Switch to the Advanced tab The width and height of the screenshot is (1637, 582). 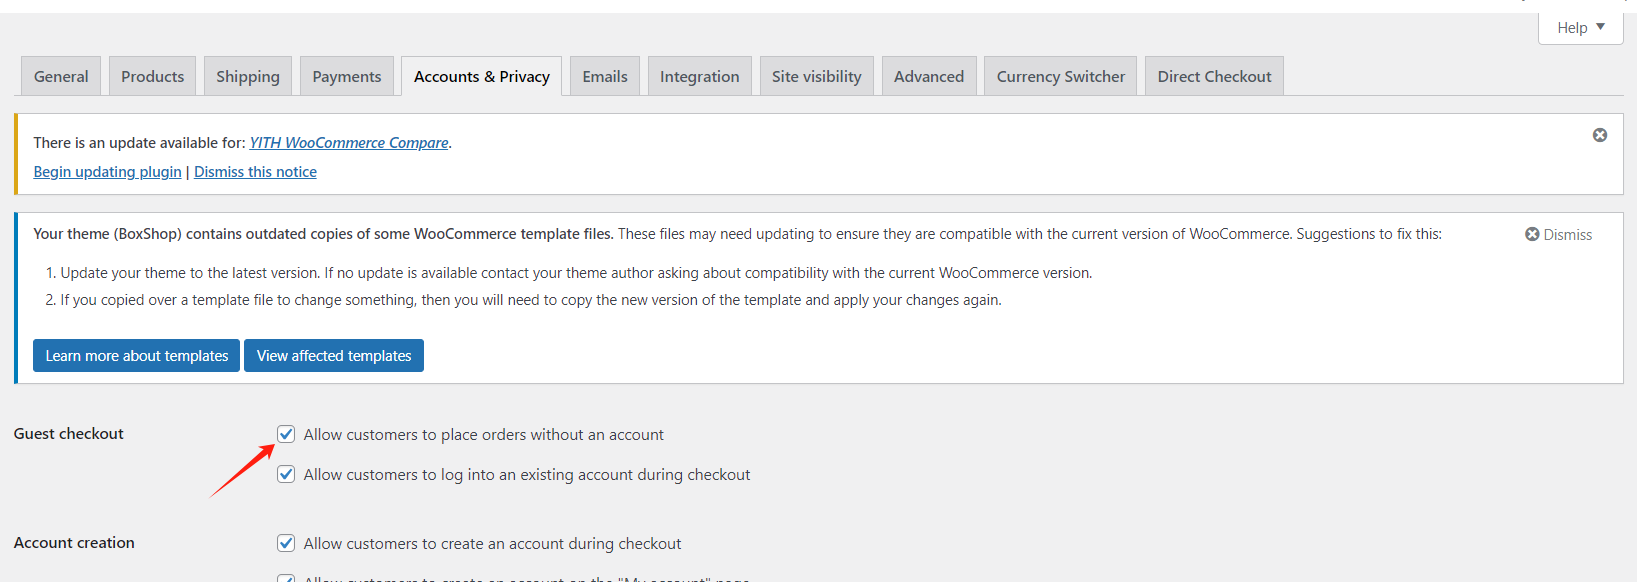928,75
